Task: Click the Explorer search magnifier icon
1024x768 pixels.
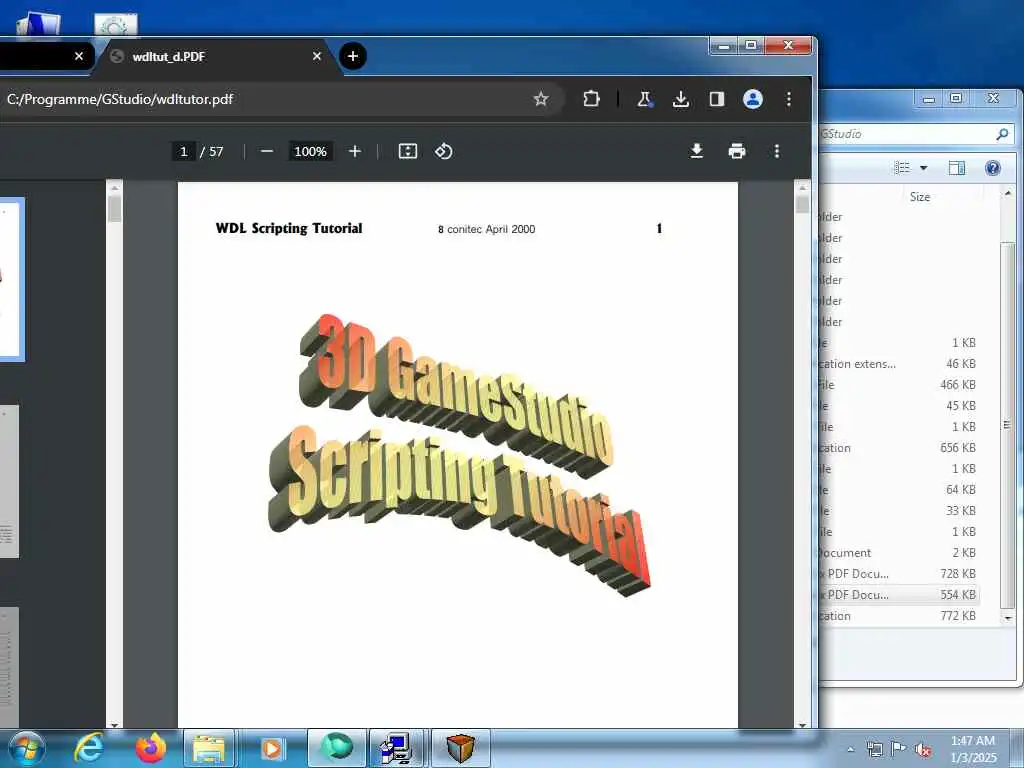Action: (1002, 134)
